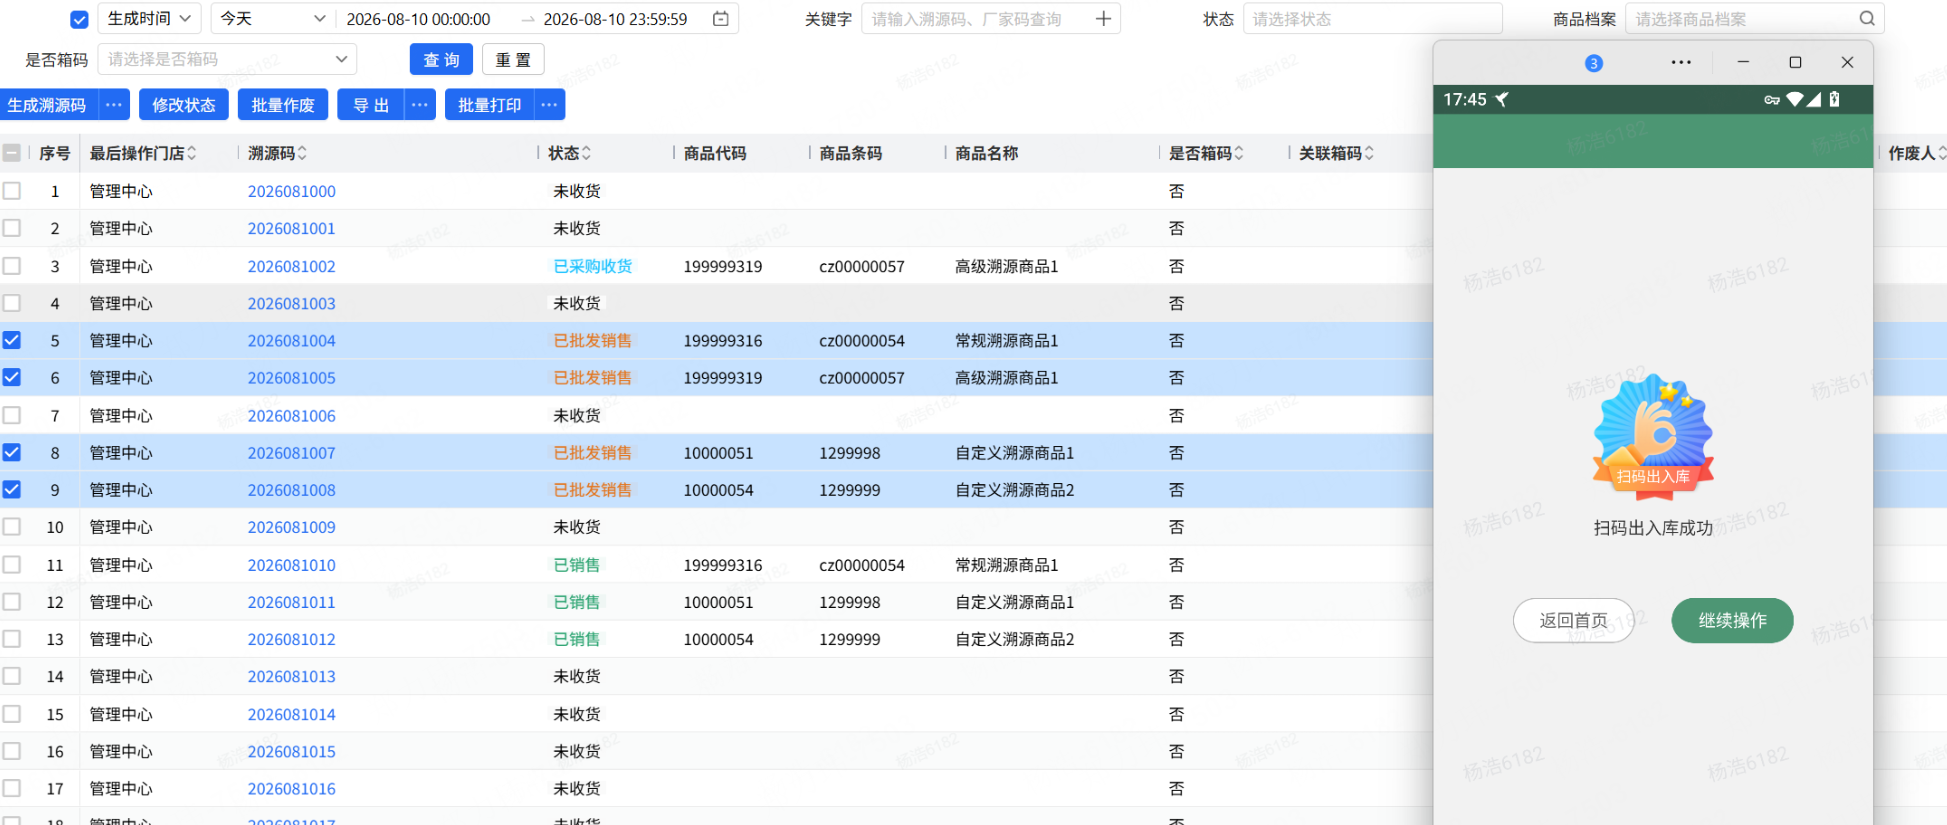Open the 状态 select dropdown

pyautogui.click(x=1372, y=19)
